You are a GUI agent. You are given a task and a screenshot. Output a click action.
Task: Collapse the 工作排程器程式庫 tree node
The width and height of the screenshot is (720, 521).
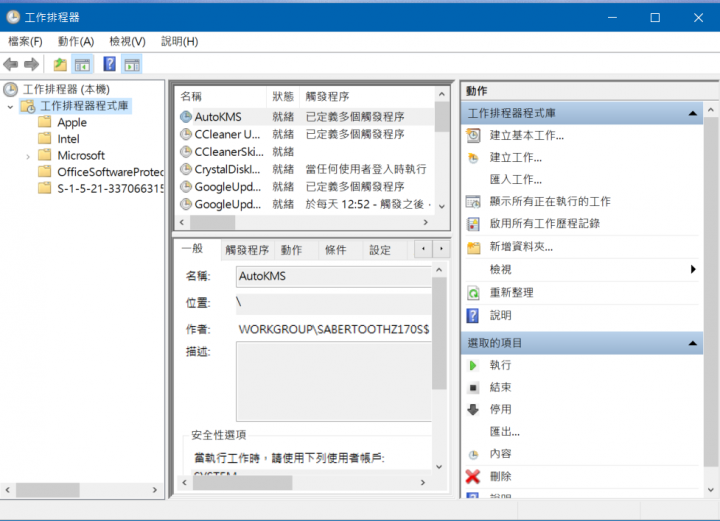pyautogui.click(x=10, y=107)
